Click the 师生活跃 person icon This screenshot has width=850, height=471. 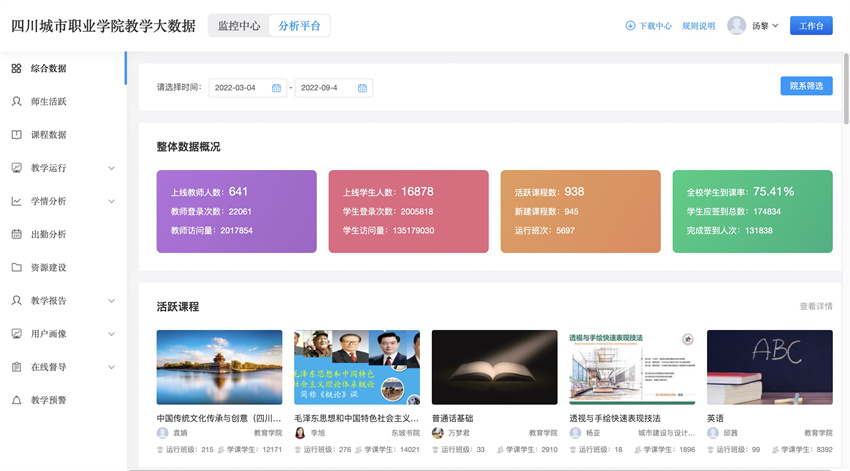(x=17, y=102)
